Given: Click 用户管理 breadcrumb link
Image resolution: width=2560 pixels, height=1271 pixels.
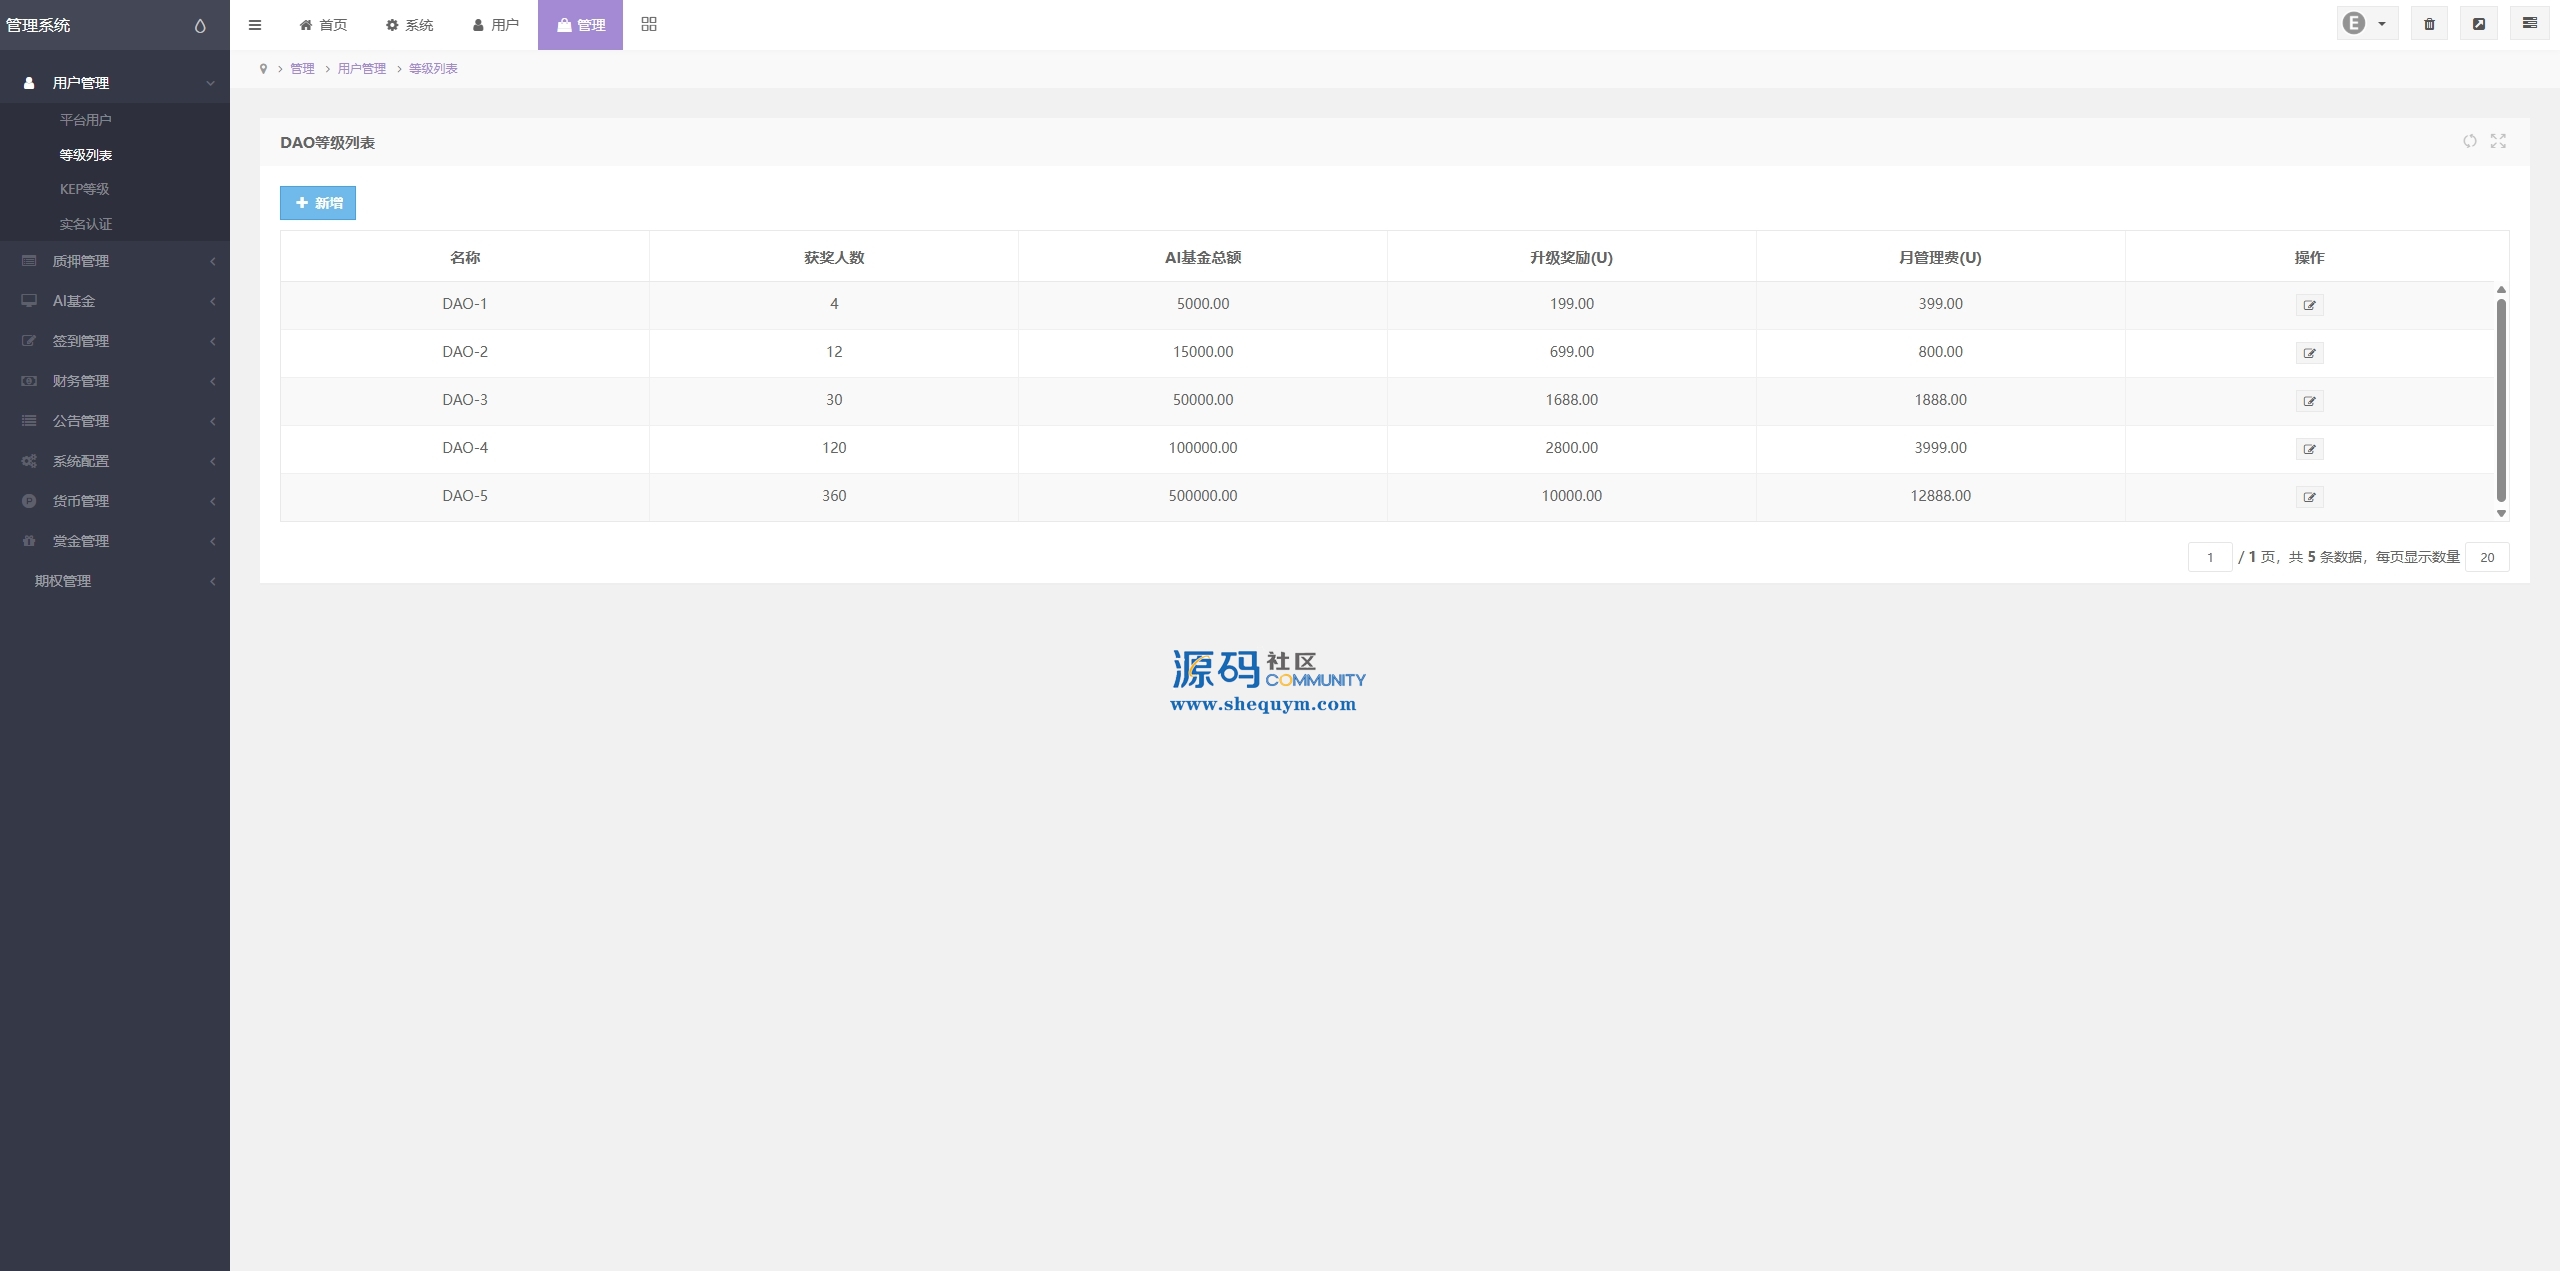Looking at the screenshot, I should coord(361,69).
